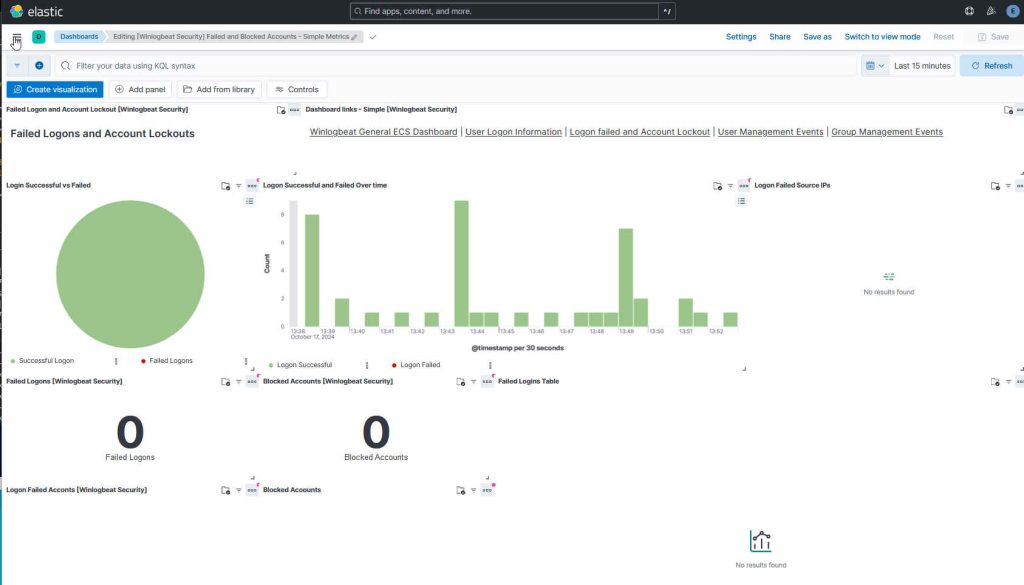Open the Add panel tool
This screenshot has height=585, width=1024.
139,89
